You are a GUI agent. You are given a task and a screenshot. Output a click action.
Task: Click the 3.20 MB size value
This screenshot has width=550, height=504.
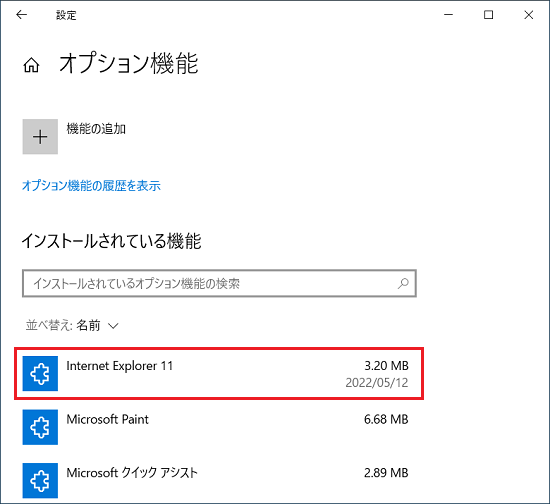tap(387, 365)
